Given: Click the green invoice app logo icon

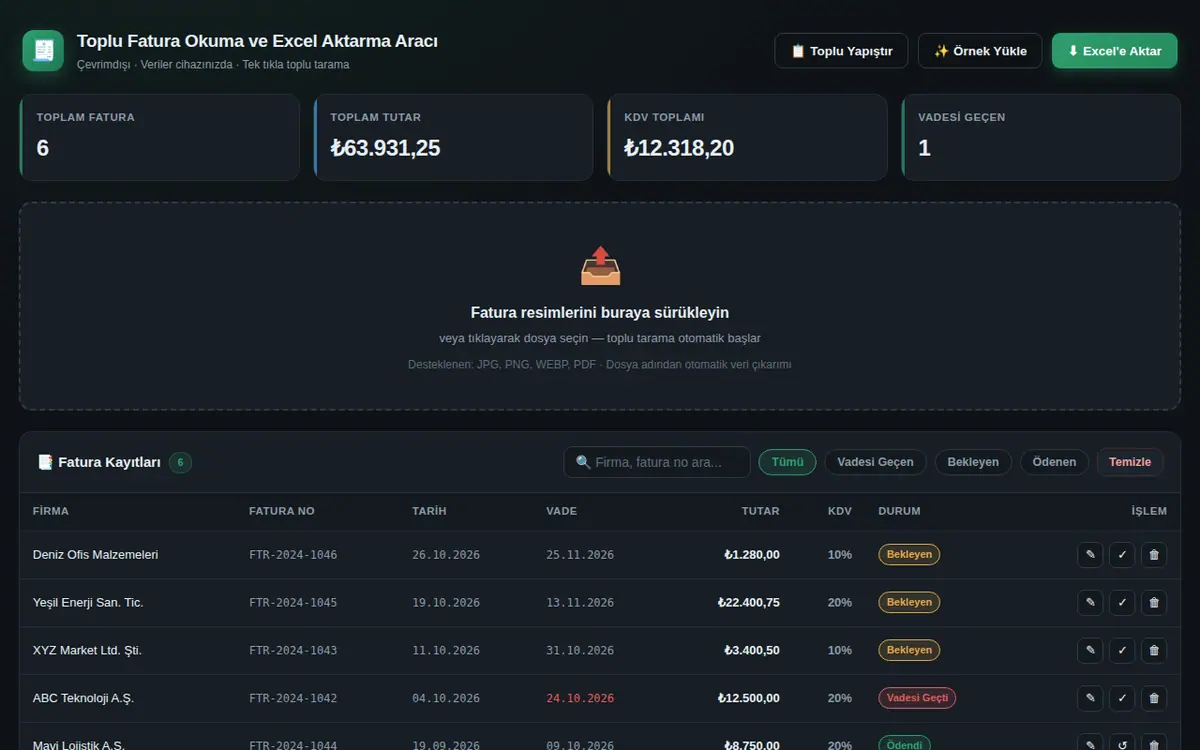Looking at the screenshot, I should click(43, 50).
